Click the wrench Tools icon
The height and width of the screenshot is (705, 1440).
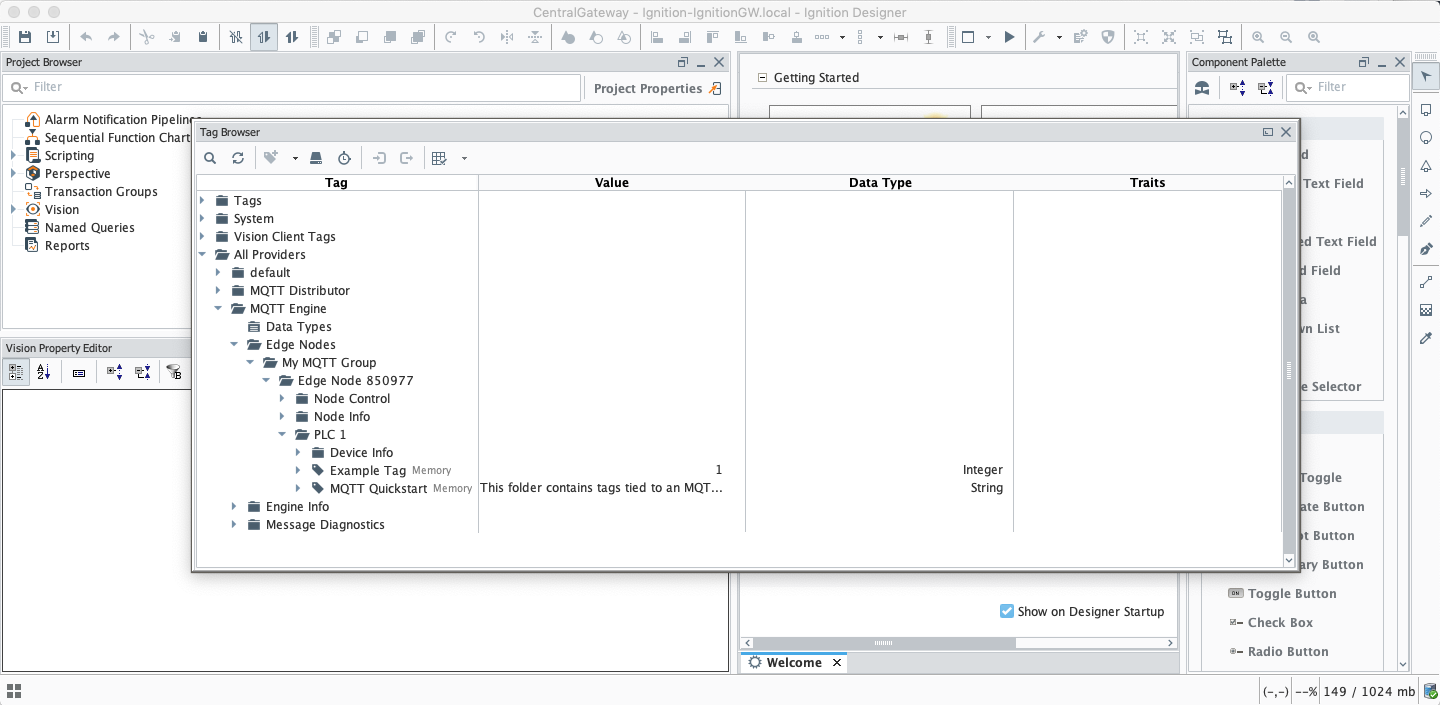(1039, 37)
